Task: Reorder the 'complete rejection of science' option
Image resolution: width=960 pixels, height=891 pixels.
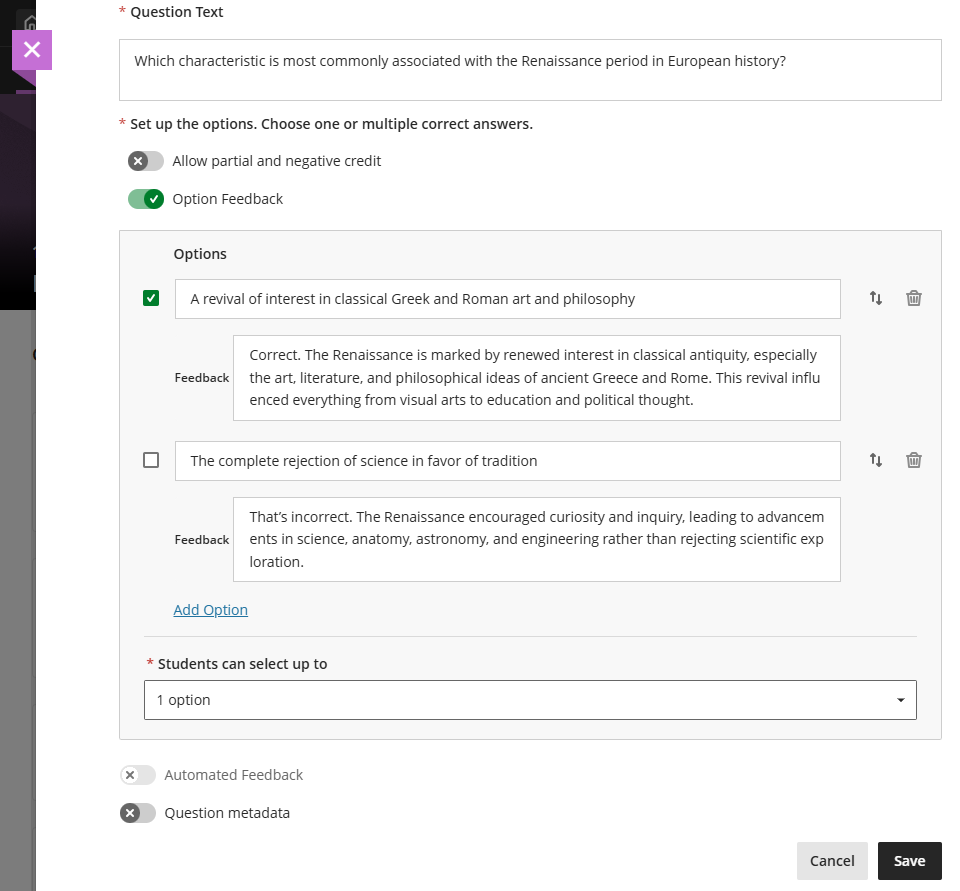Action: (876, 460)
